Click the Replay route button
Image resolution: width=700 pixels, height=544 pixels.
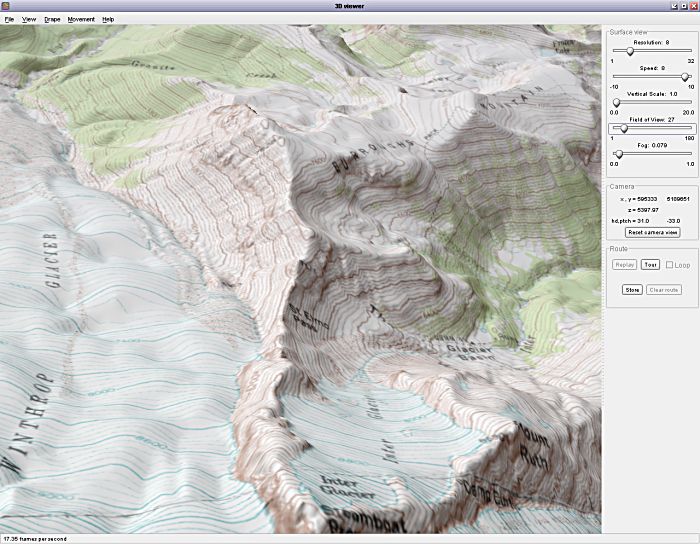(625, 265)
